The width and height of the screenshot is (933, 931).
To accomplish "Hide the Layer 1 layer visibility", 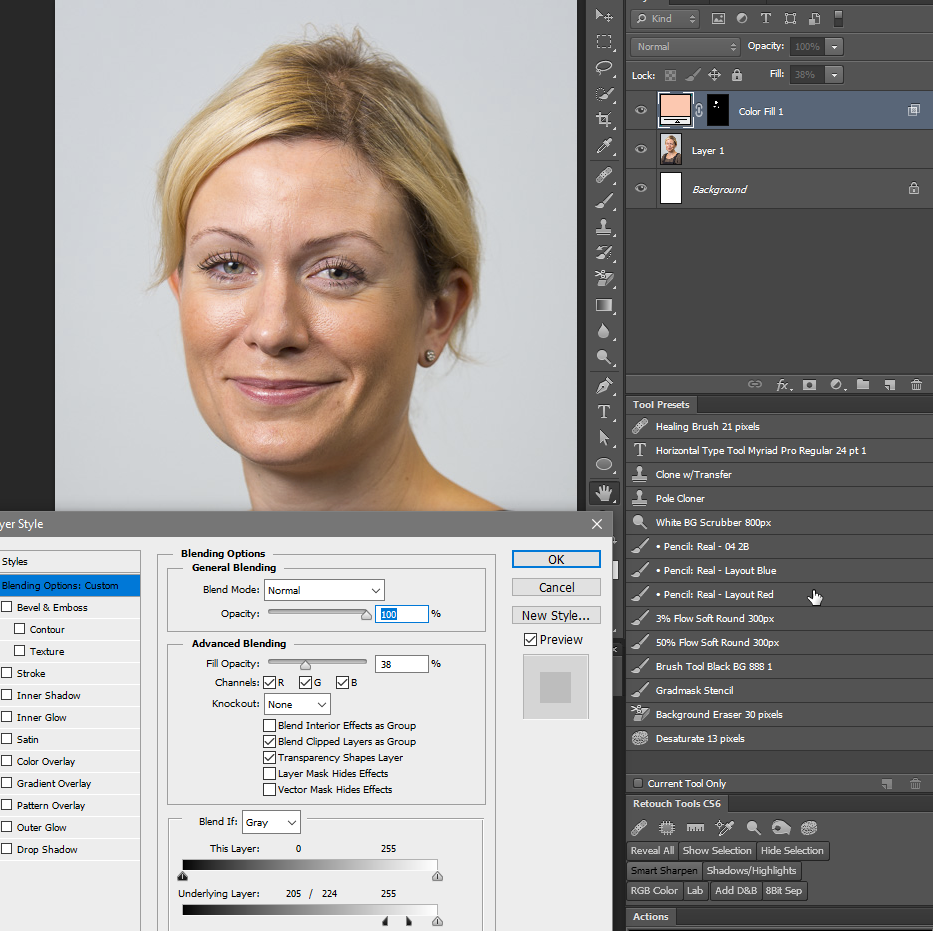I will click(x=641, y=150).
